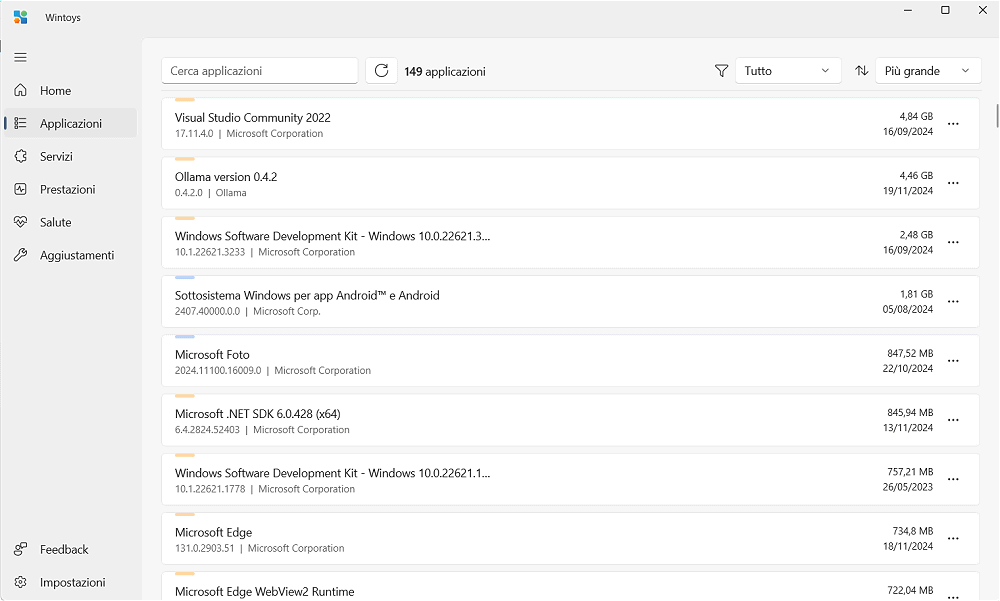Click the 149 applicazioni count label
Viewport: 1000px width, 601px height.
point(445,71)
